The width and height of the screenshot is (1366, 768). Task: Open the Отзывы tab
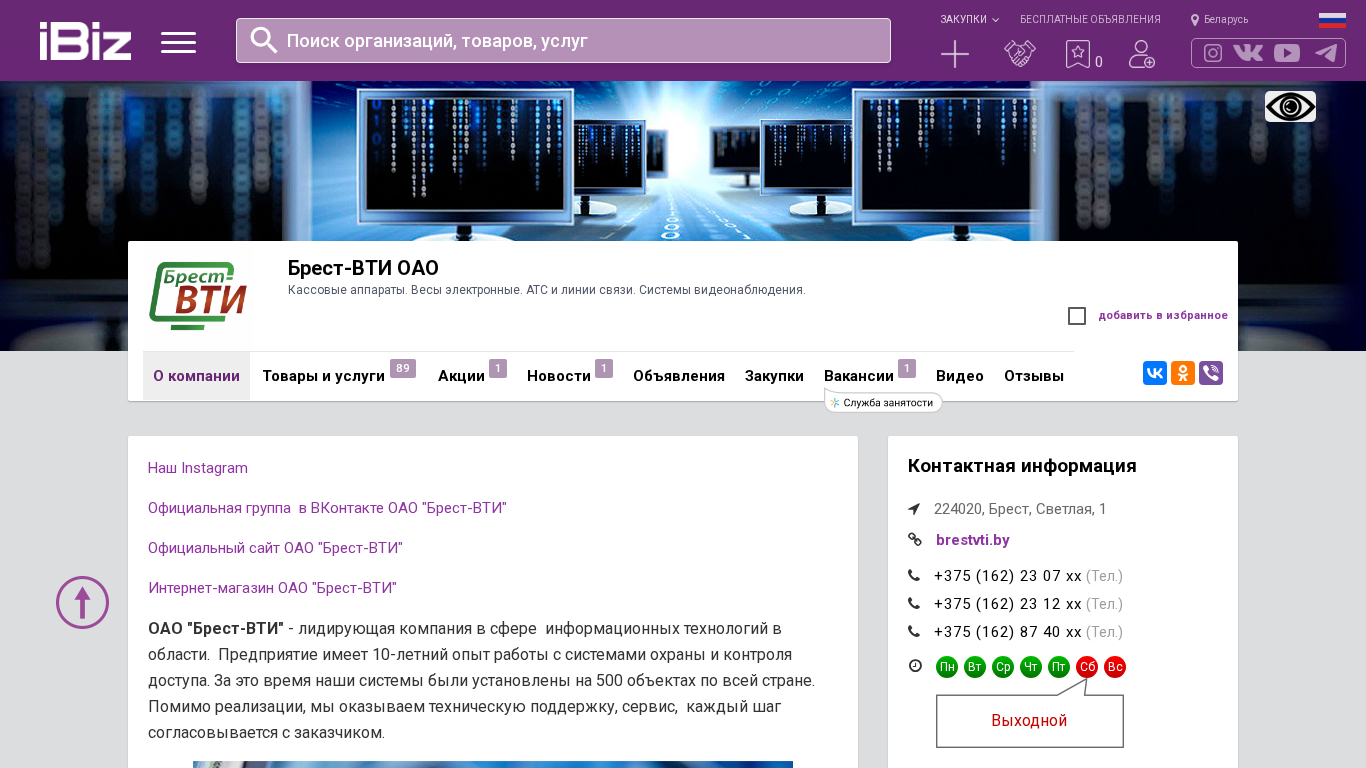(x=1034, y=376)
